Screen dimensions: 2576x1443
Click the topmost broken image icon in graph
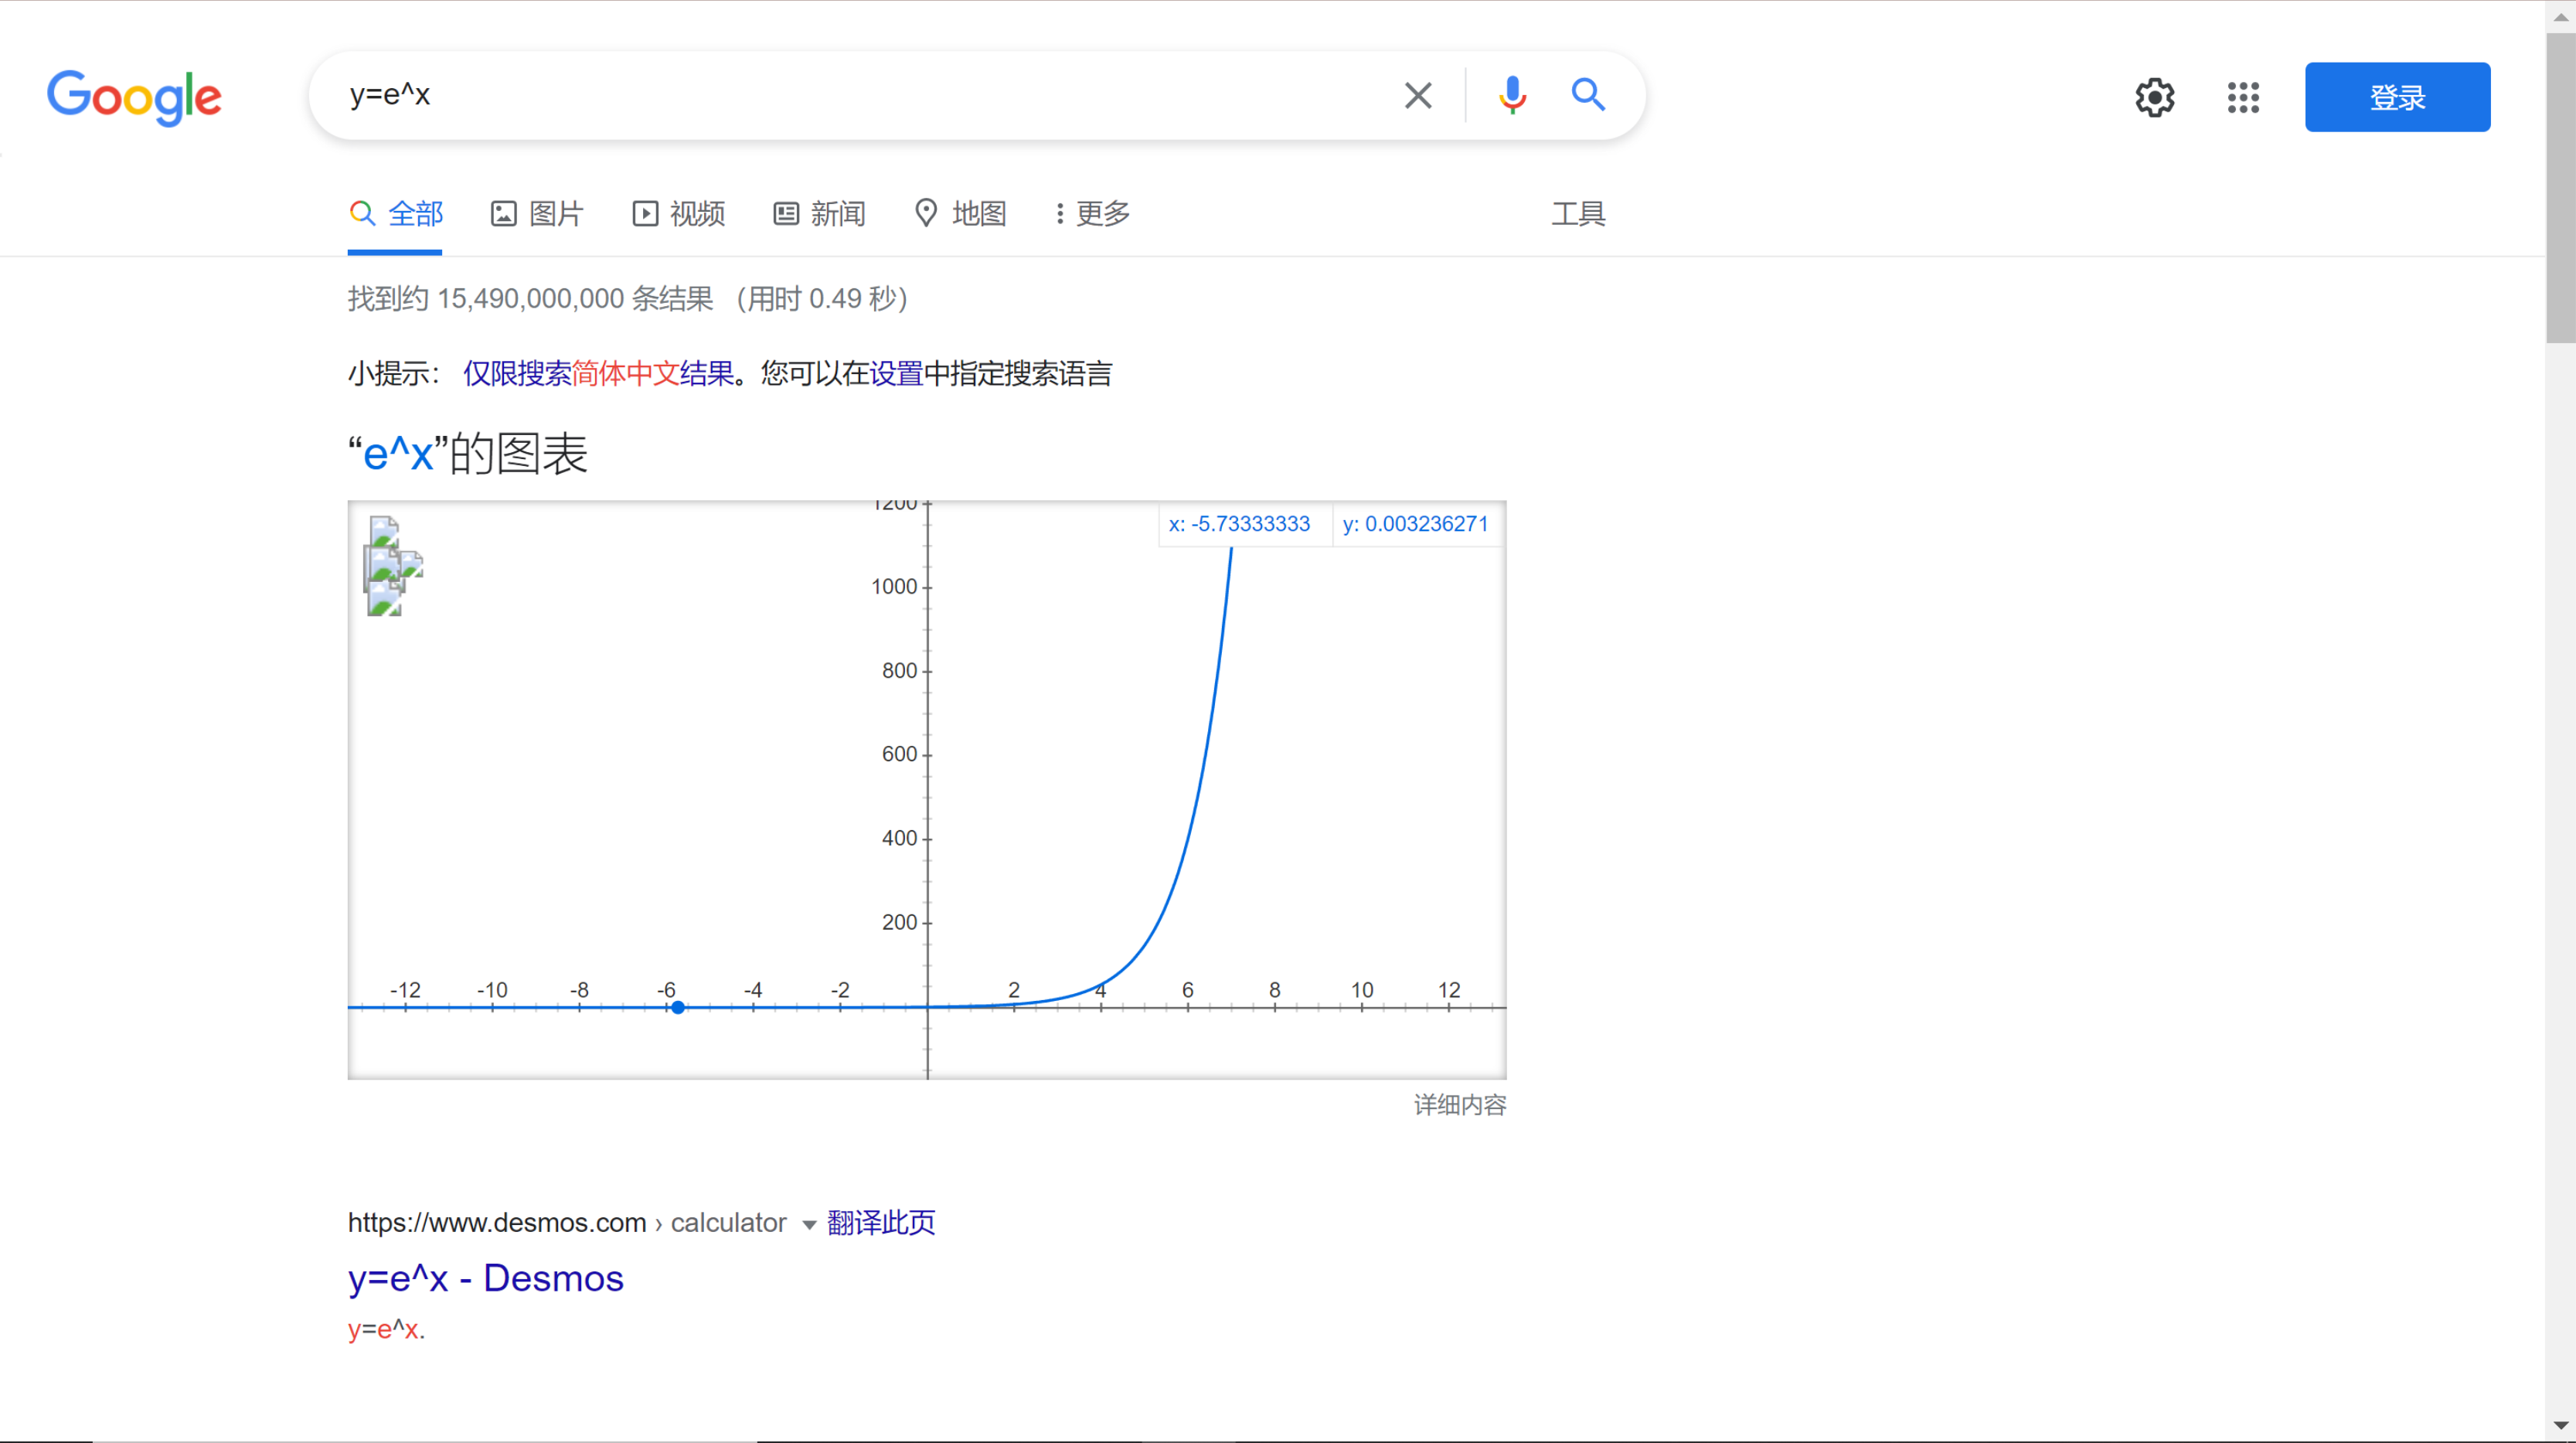coord(384,531)
